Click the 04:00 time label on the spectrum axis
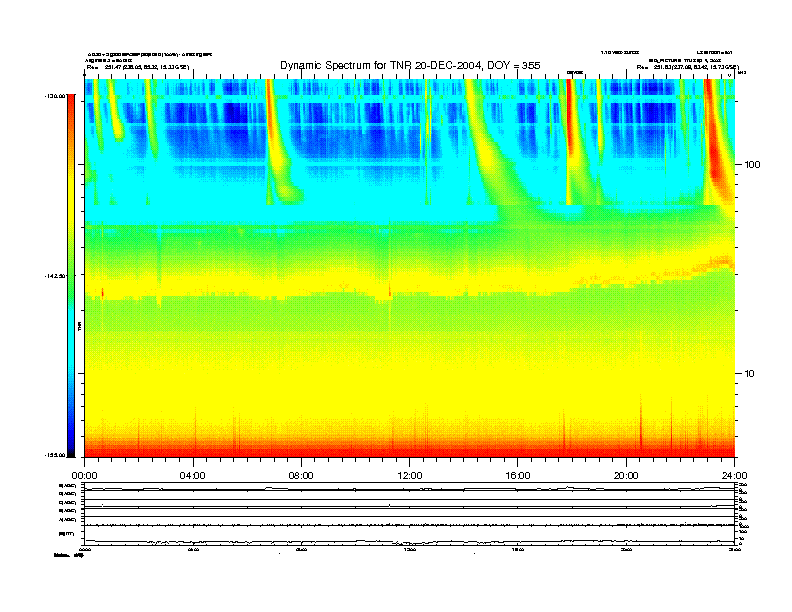792x612 pixels. click(193, 476)
